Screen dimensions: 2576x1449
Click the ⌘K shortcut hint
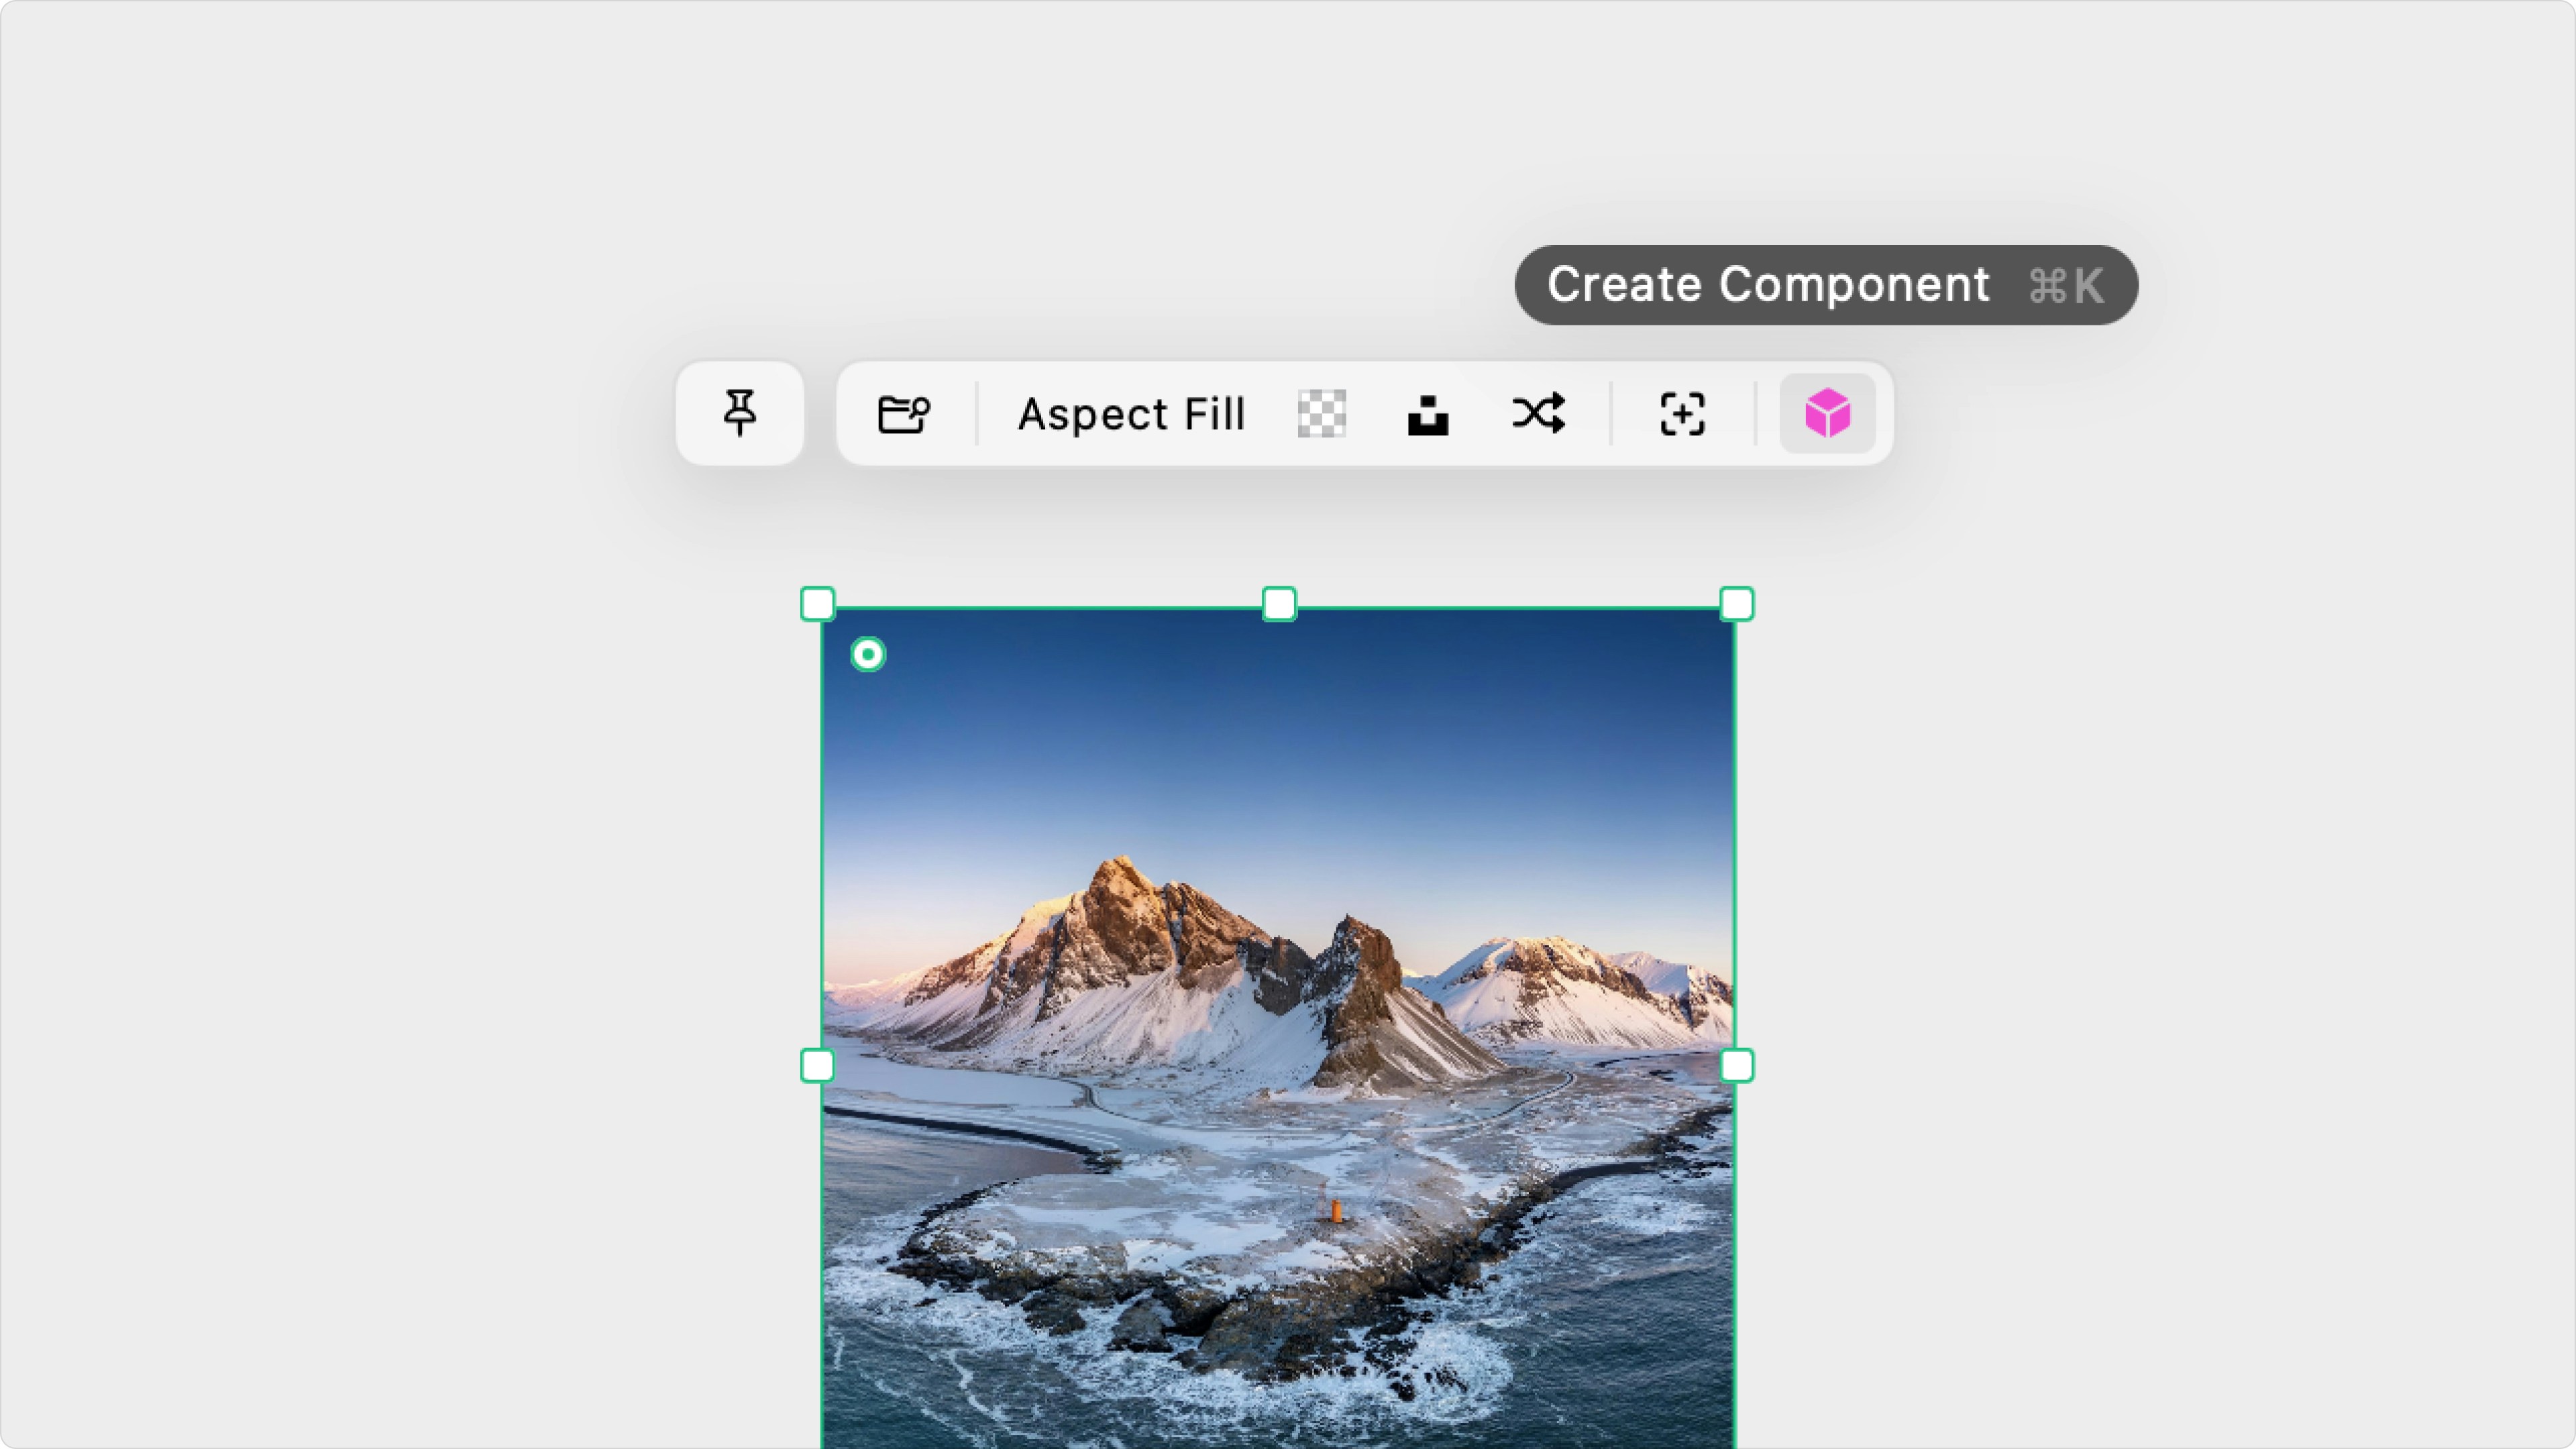pos(2066,286)
